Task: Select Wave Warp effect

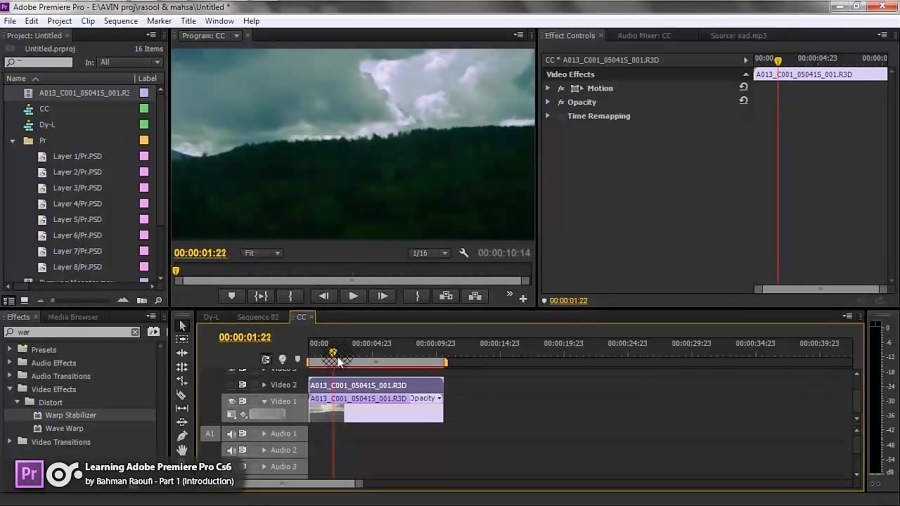Action: [x=64, y=428]
